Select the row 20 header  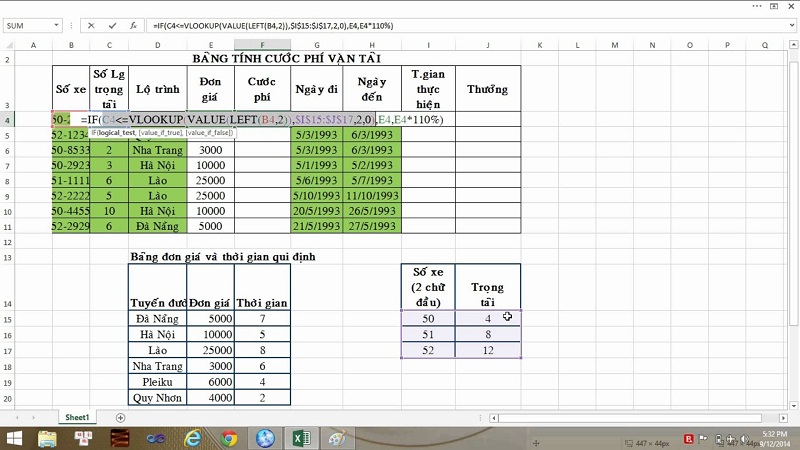pyautogui.click(x=7, y=398)
